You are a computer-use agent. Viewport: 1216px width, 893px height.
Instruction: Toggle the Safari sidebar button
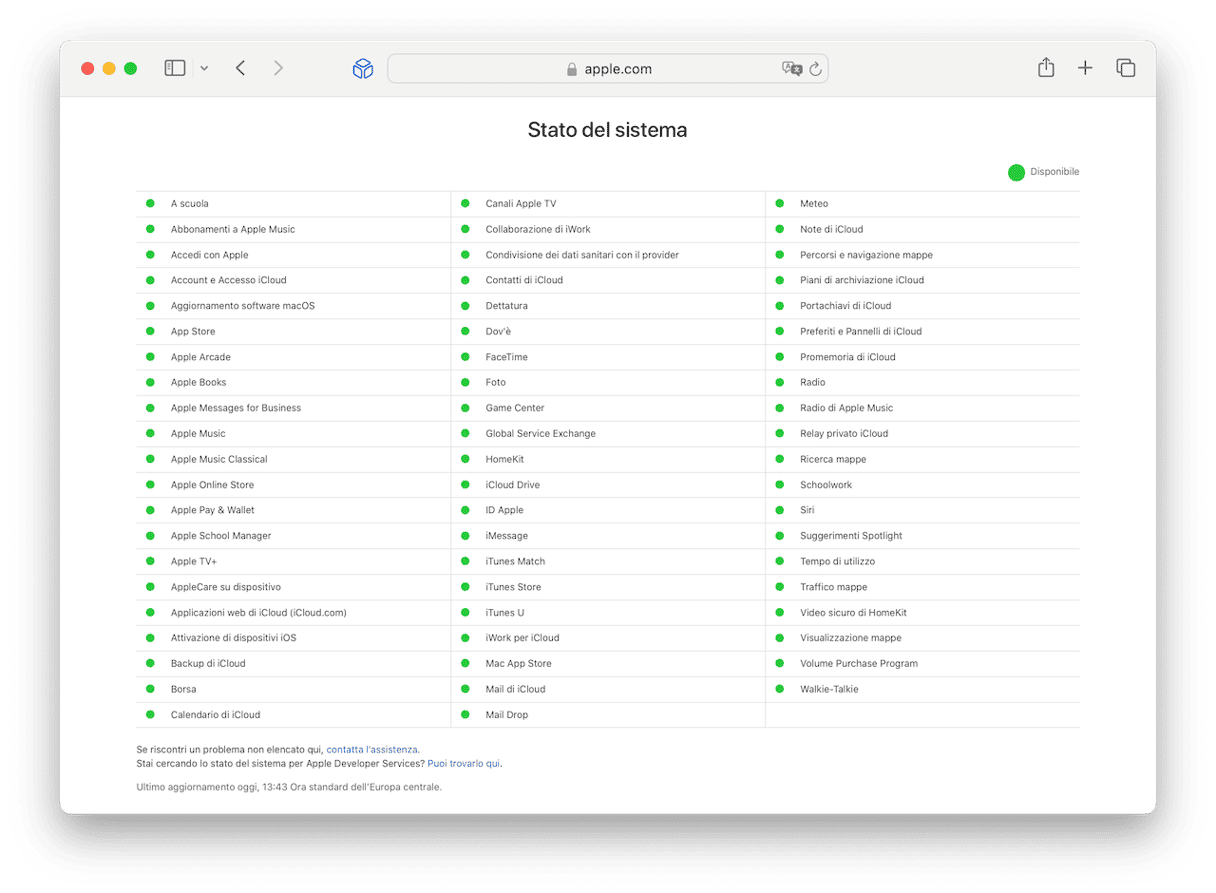click(175, 68)
